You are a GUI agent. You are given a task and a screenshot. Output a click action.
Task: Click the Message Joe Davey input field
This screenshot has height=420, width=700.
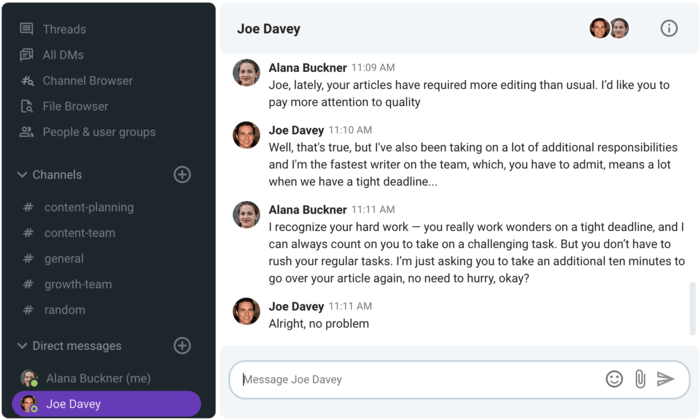420,379
